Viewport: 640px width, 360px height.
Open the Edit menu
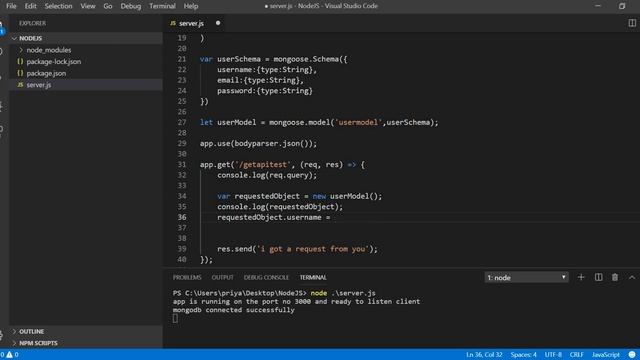click(31, 6)
